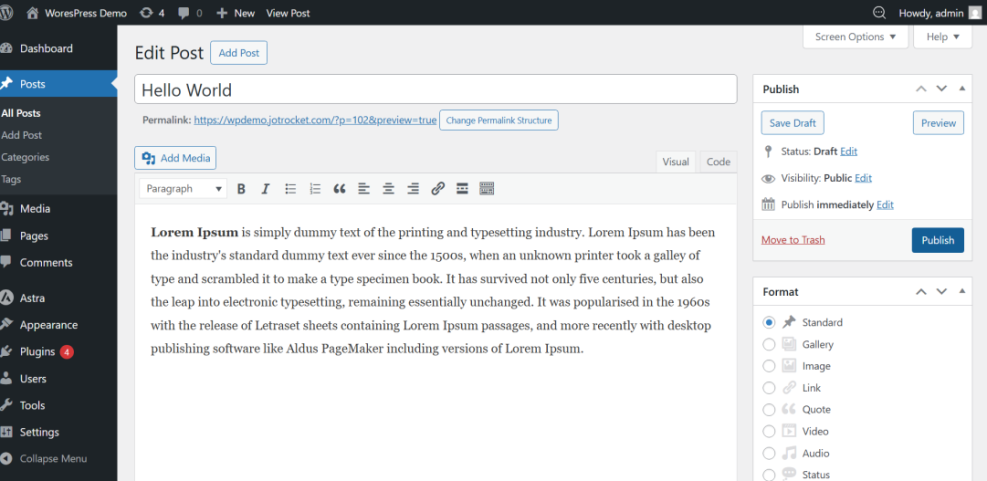Click the search icon in admin bar
Screen dimensions: 987x481
pos(879,13)
